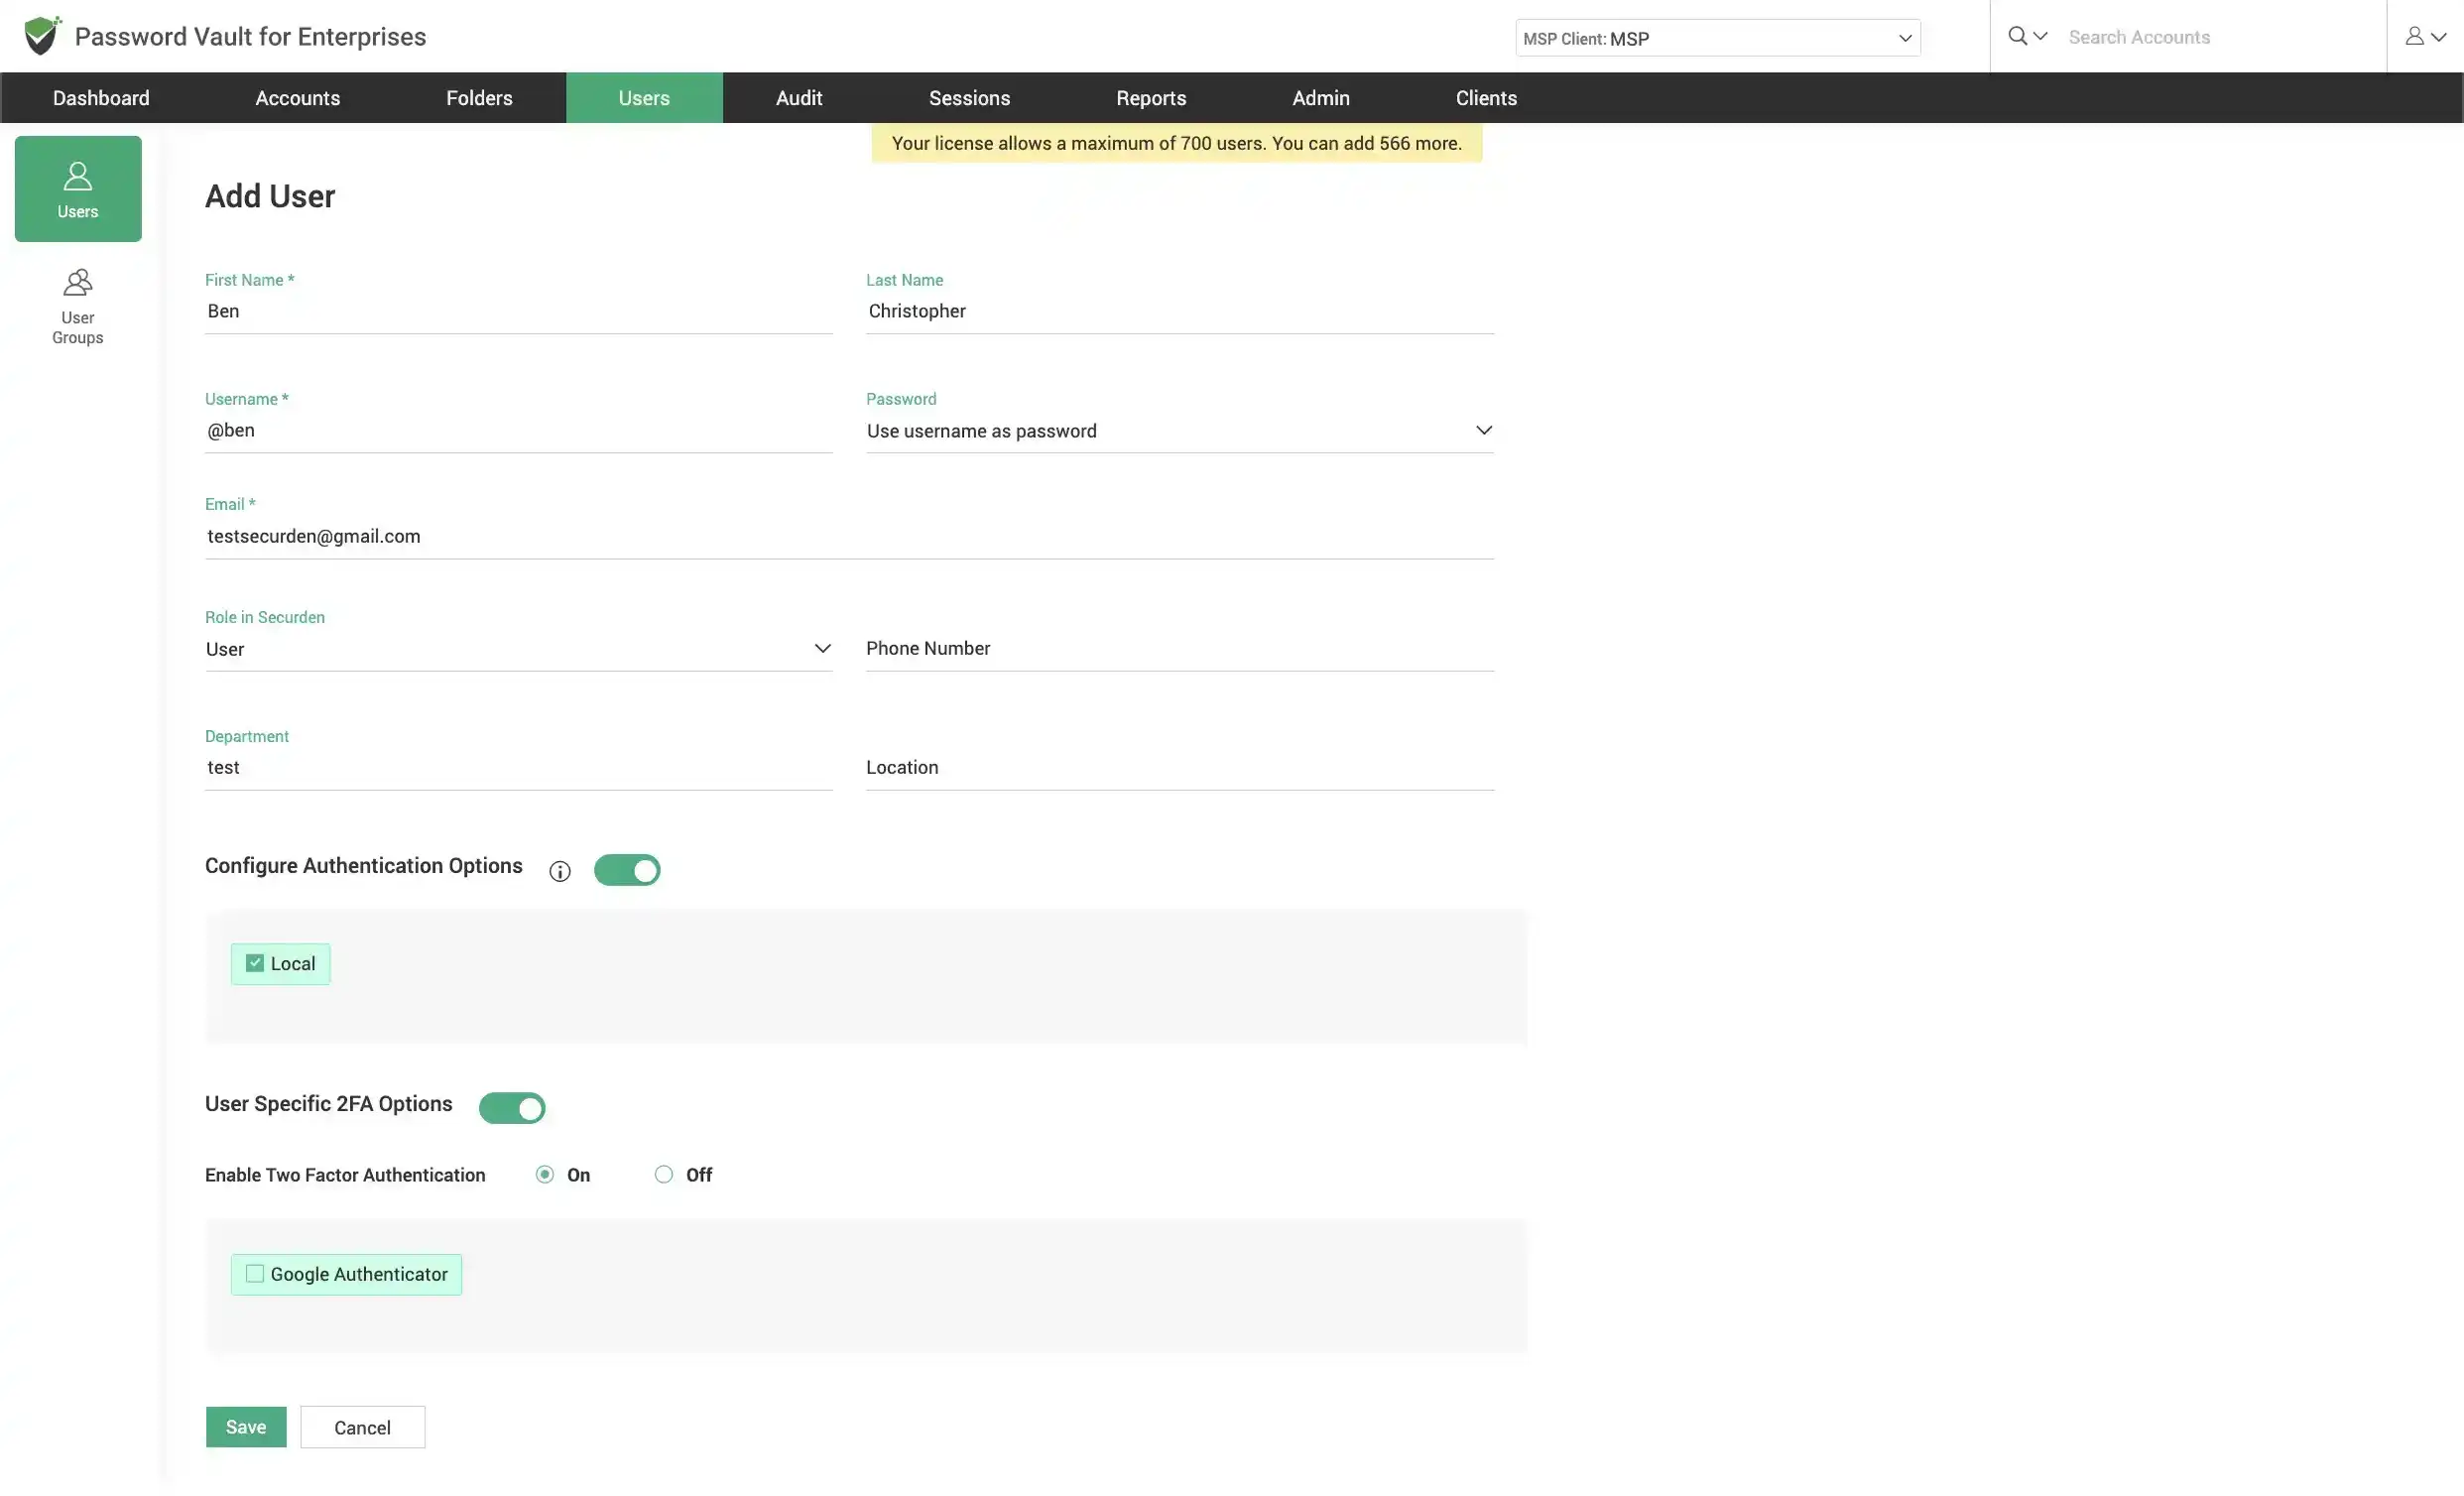Screen dimensions: 2464x1496
Task: Open the Dashboard tab
Action: pyautogui.click(x=101, y=98)
